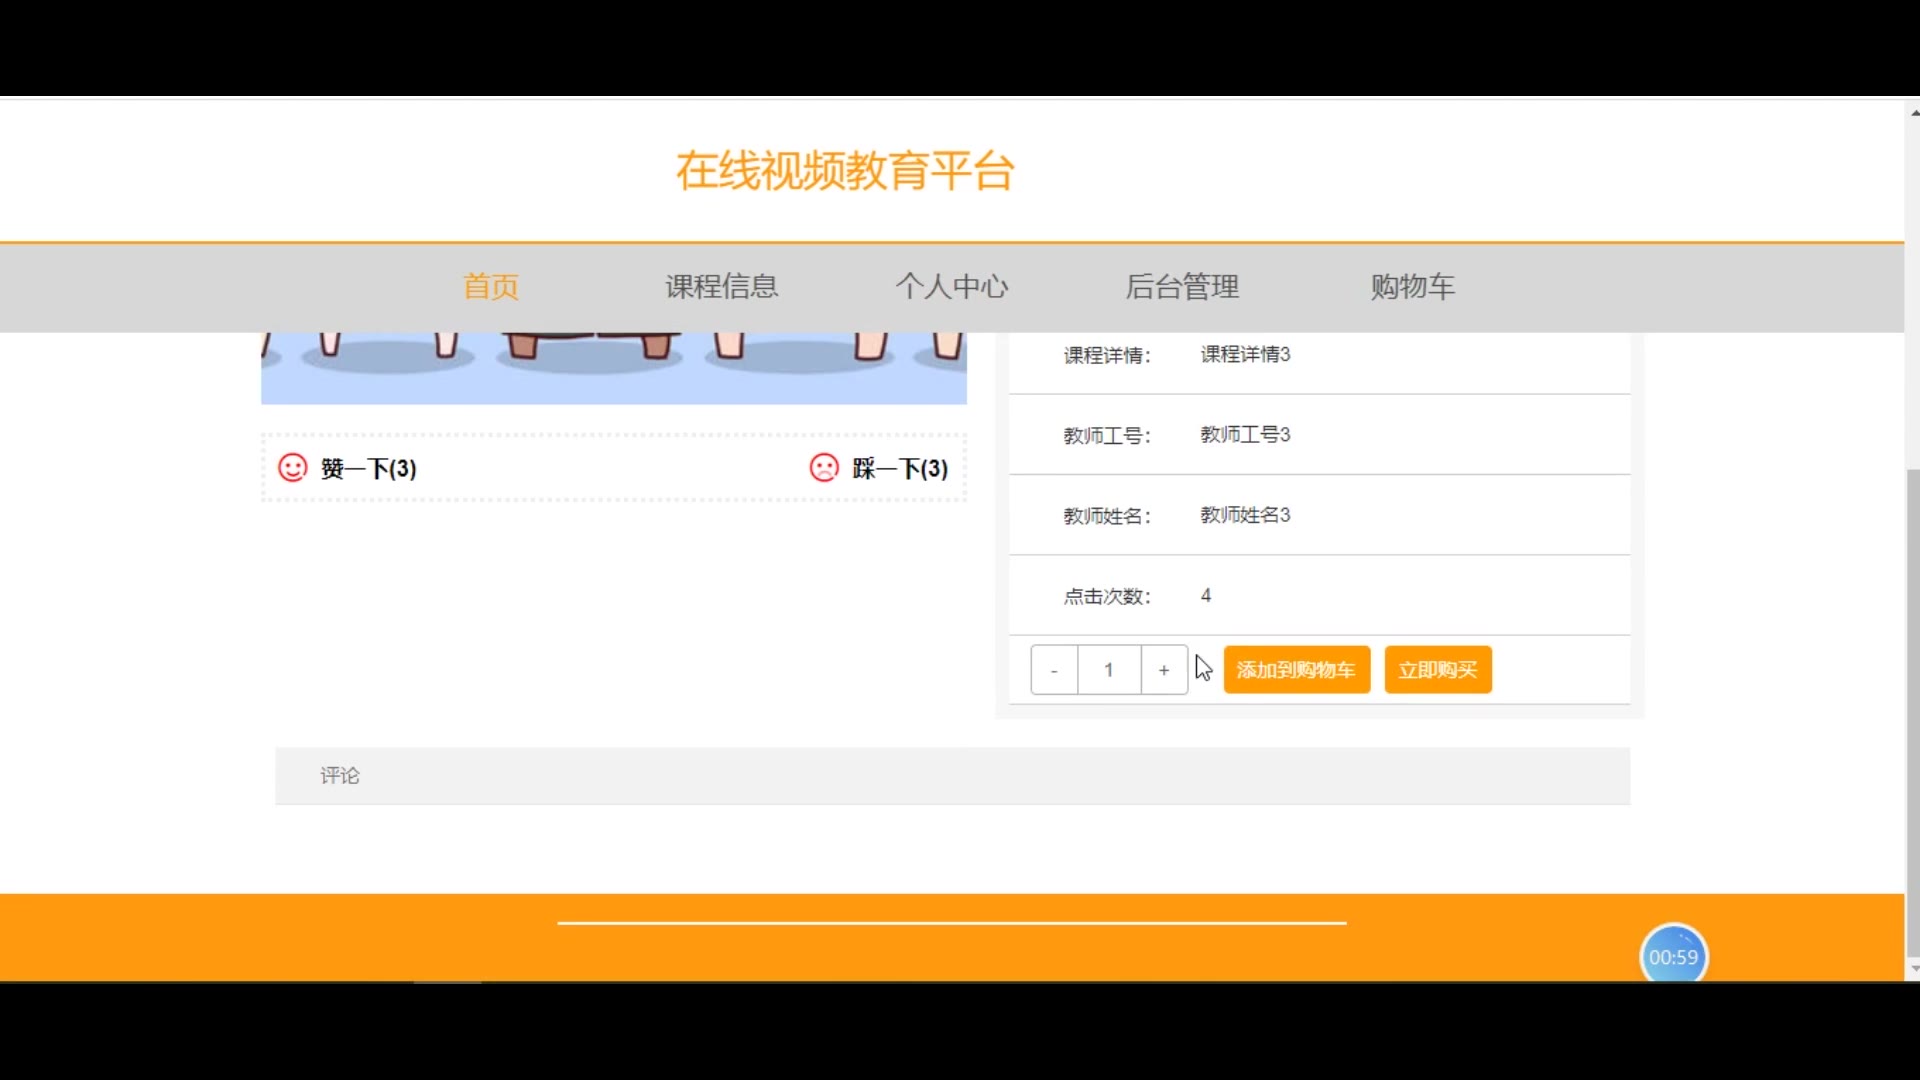This screenshot has height=1080, width=1920.
Task: Increase quantity with the plus button
Action: click(x=1164, y=670)
